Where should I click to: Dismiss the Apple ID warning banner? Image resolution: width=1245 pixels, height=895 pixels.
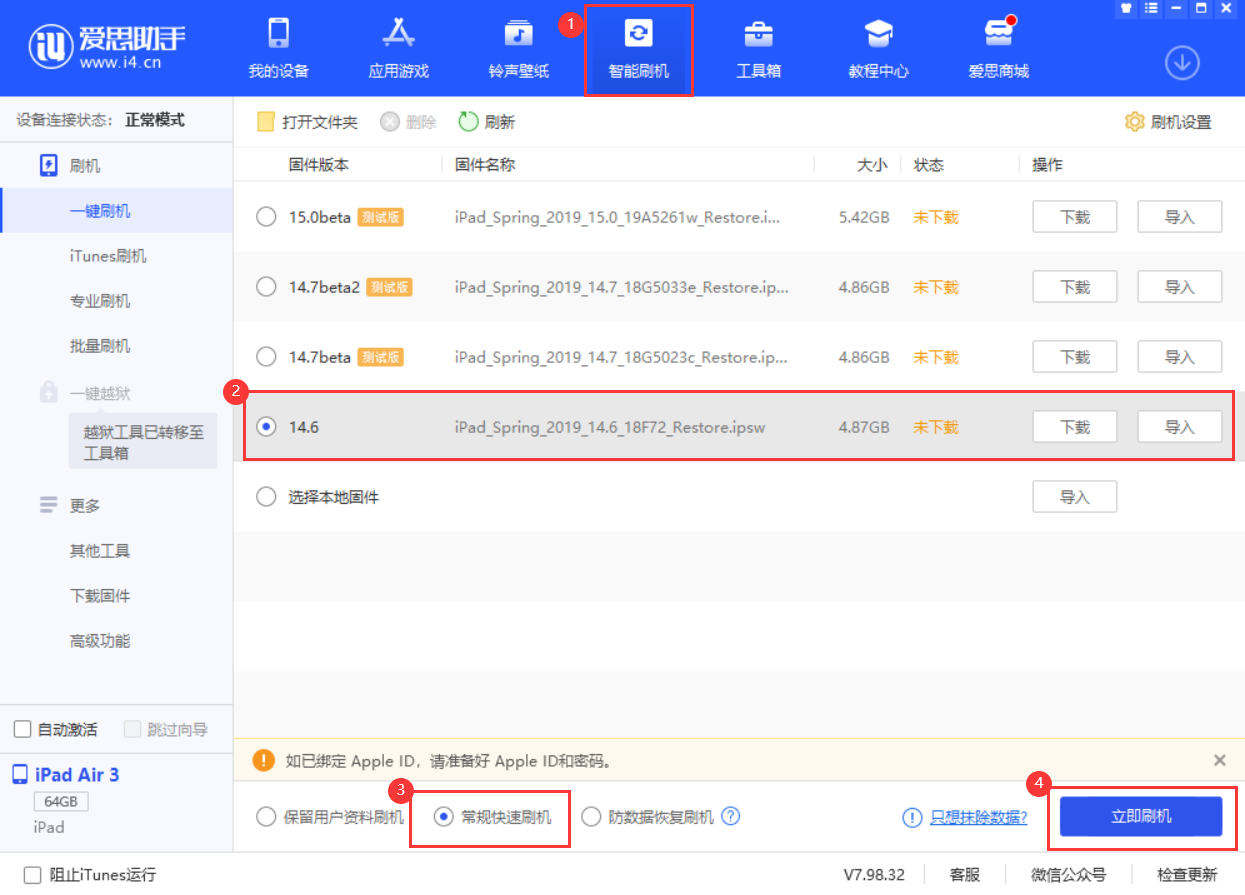click(1219, 760)
